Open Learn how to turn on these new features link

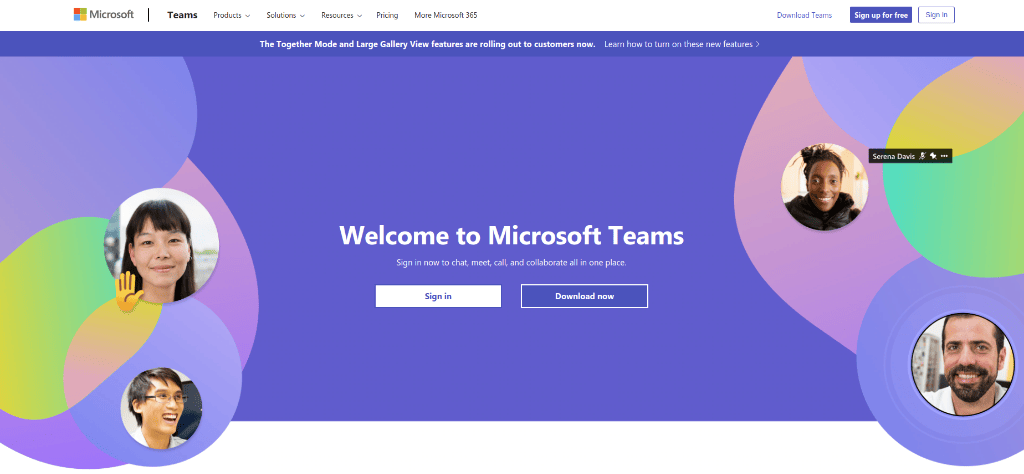point(682,44)
